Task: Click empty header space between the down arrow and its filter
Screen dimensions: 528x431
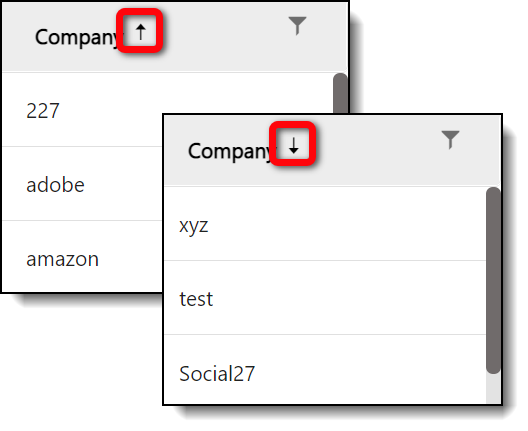Action: pos(378,148)
